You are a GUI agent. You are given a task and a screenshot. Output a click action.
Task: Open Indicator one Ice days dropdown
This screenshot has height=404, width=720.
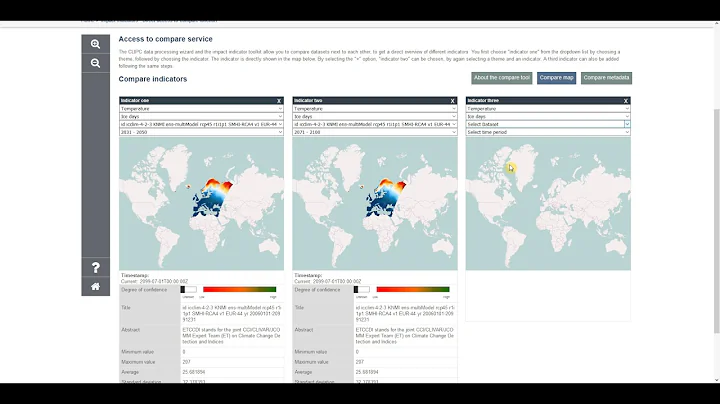tap(202, 117)
